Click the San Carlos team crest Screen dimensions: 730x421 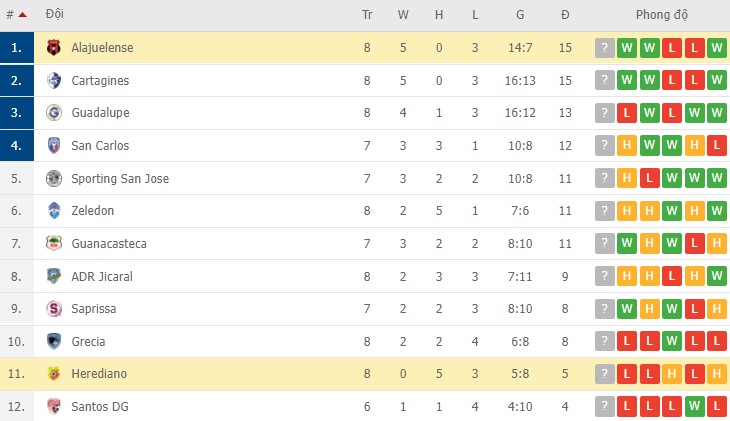tap(54, 146)
